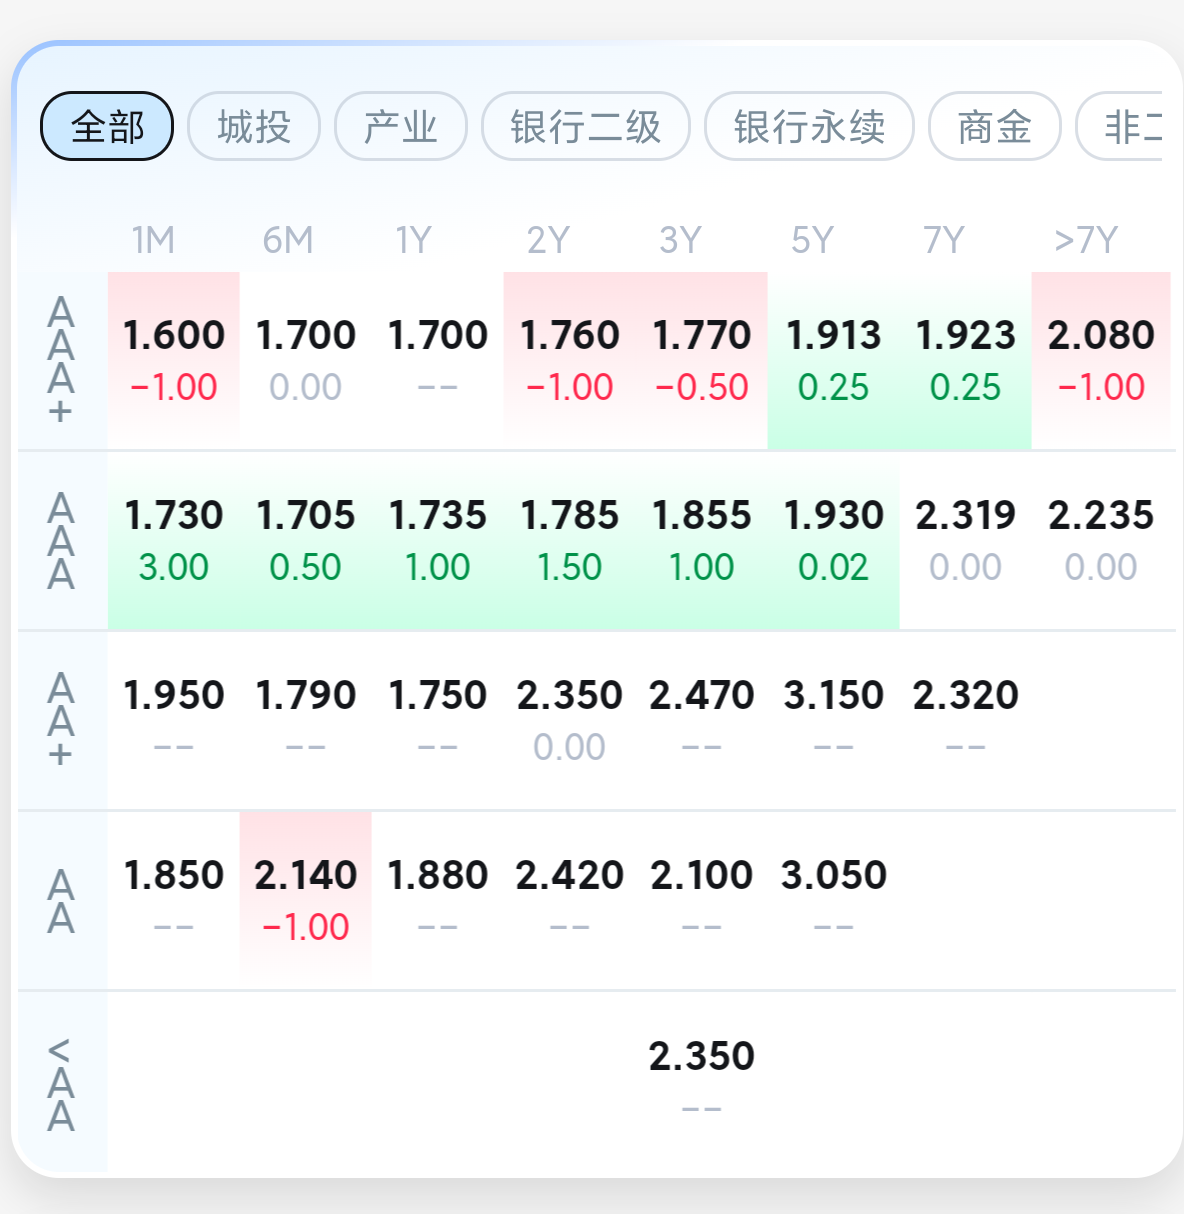Image resolution: width=1184 pixels, height=1214 pixels.
Task: Click AA 5Y cell 3.050
Action: 834,900
